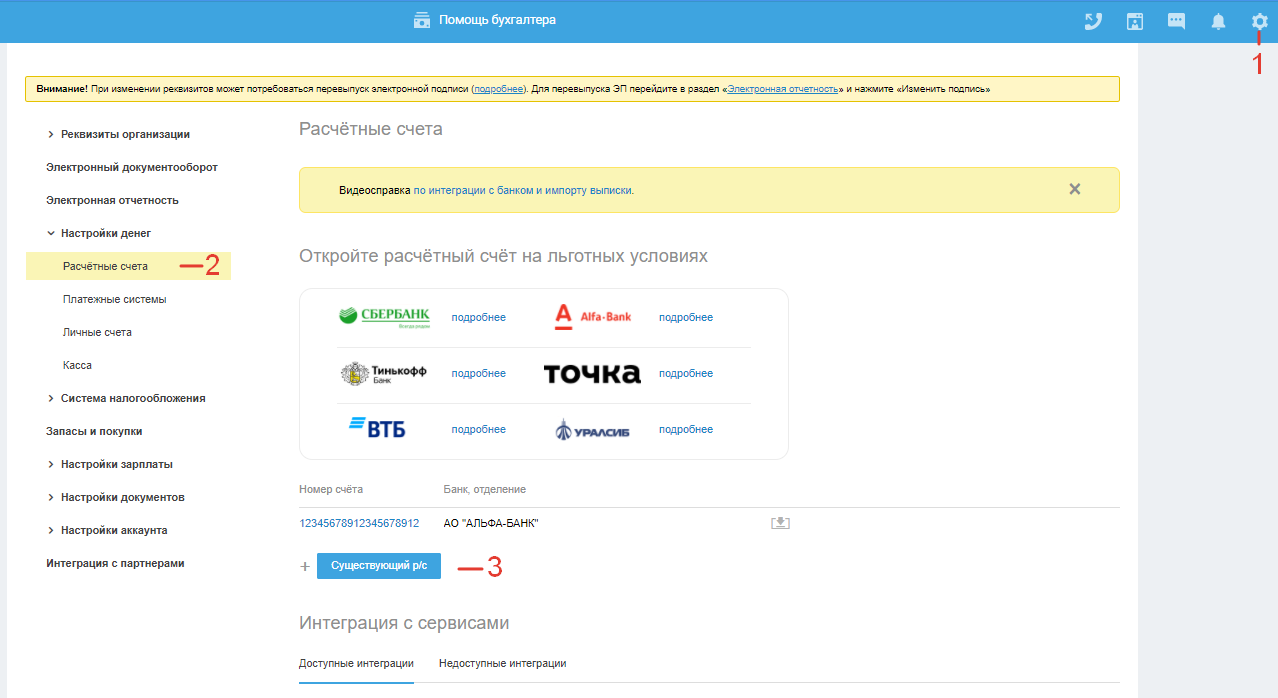Click the plus icon beside Существующий р/с

[x=306, y=567]
